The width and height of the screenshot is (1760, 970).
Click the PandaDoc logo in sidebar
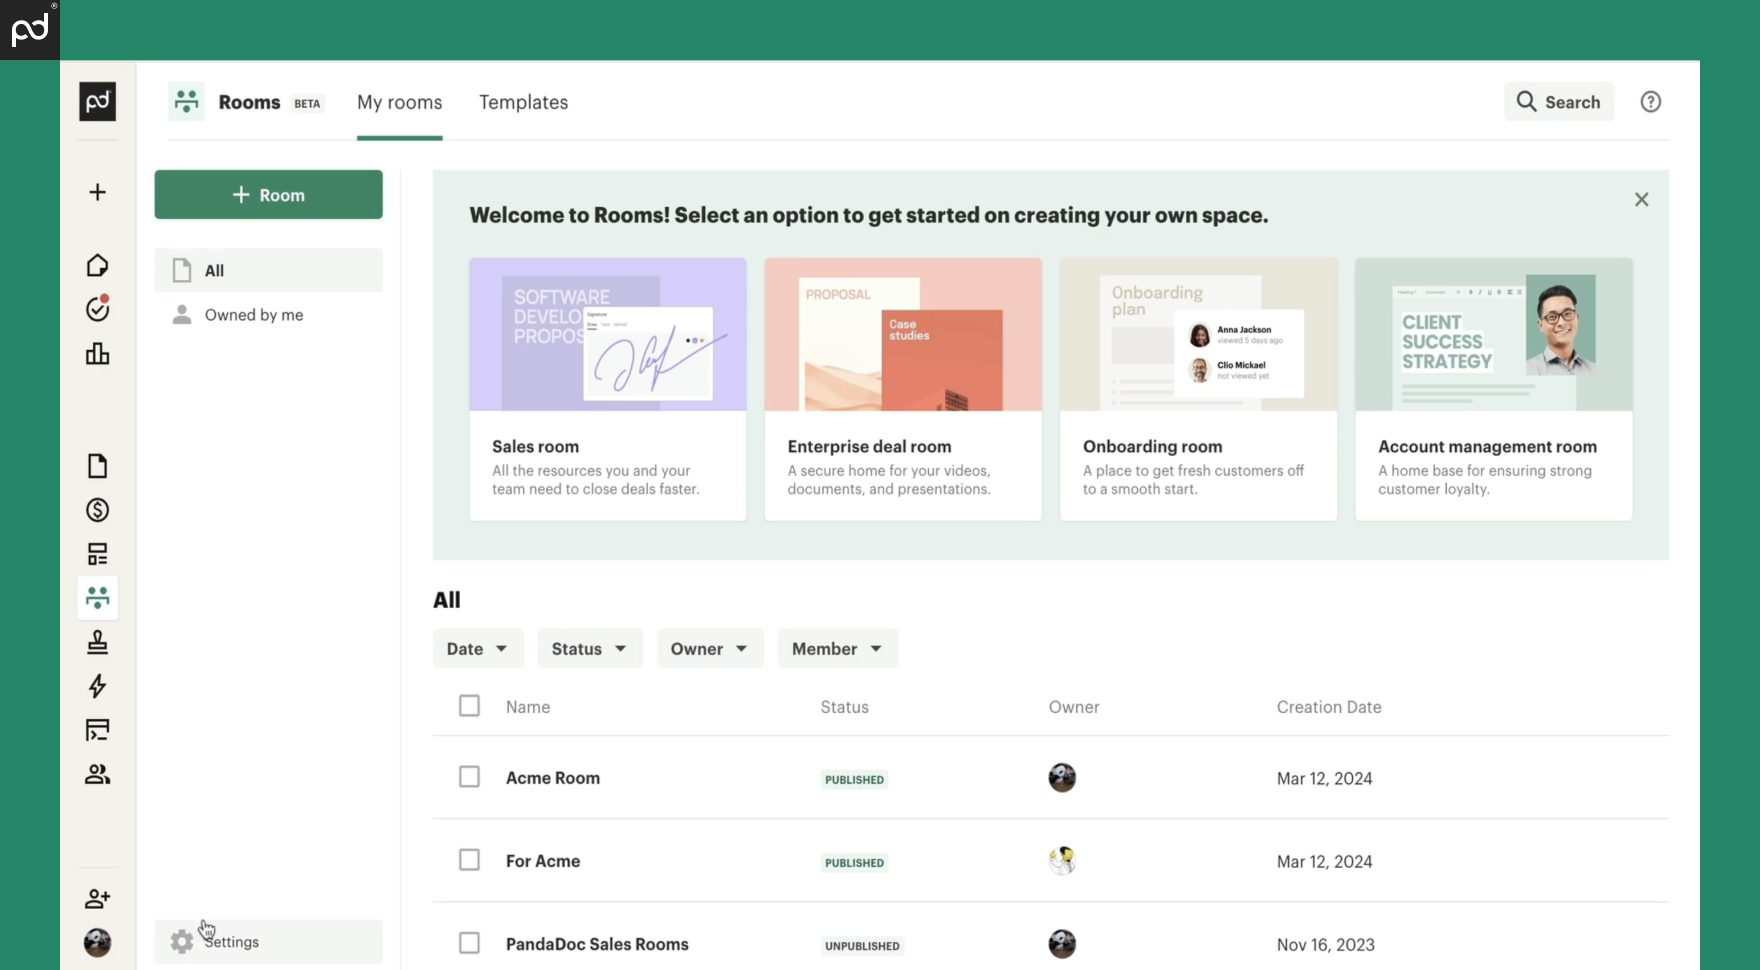pos(97,101)
